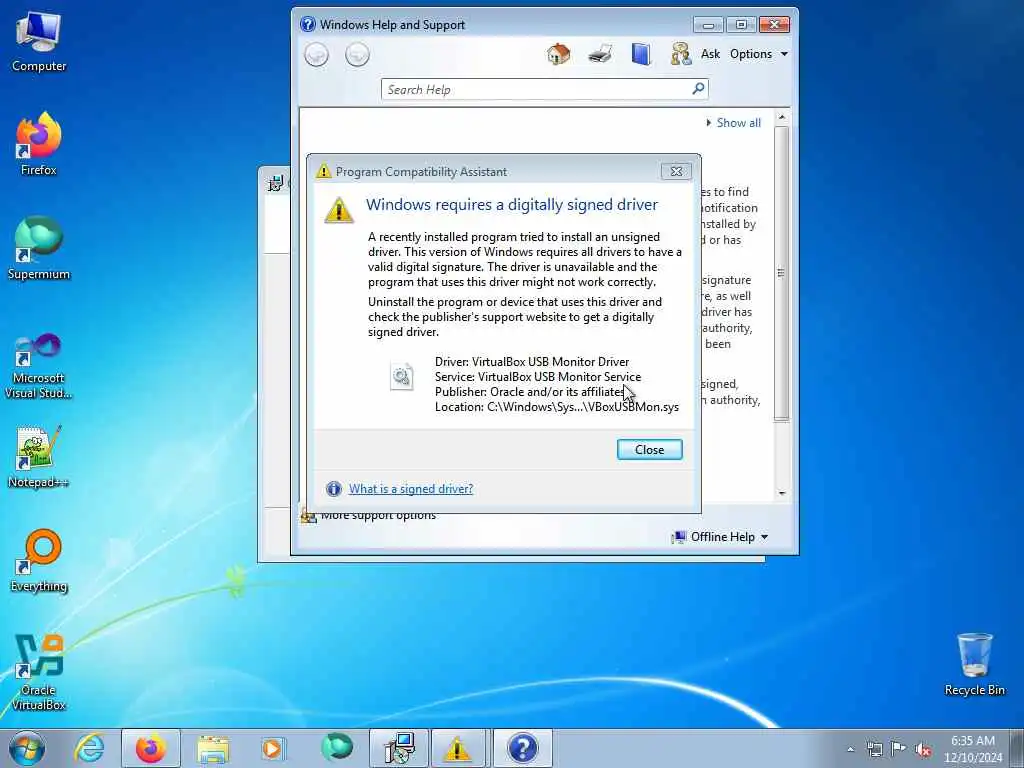Click scrollbar up arrow in Help window

tap(781, 118)
